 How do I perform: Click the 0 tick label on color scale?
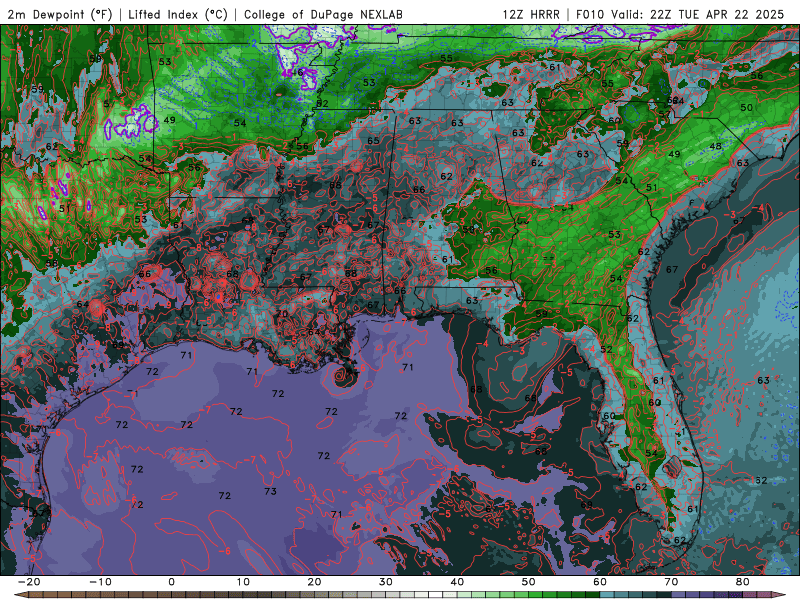(x=171, y=582)
